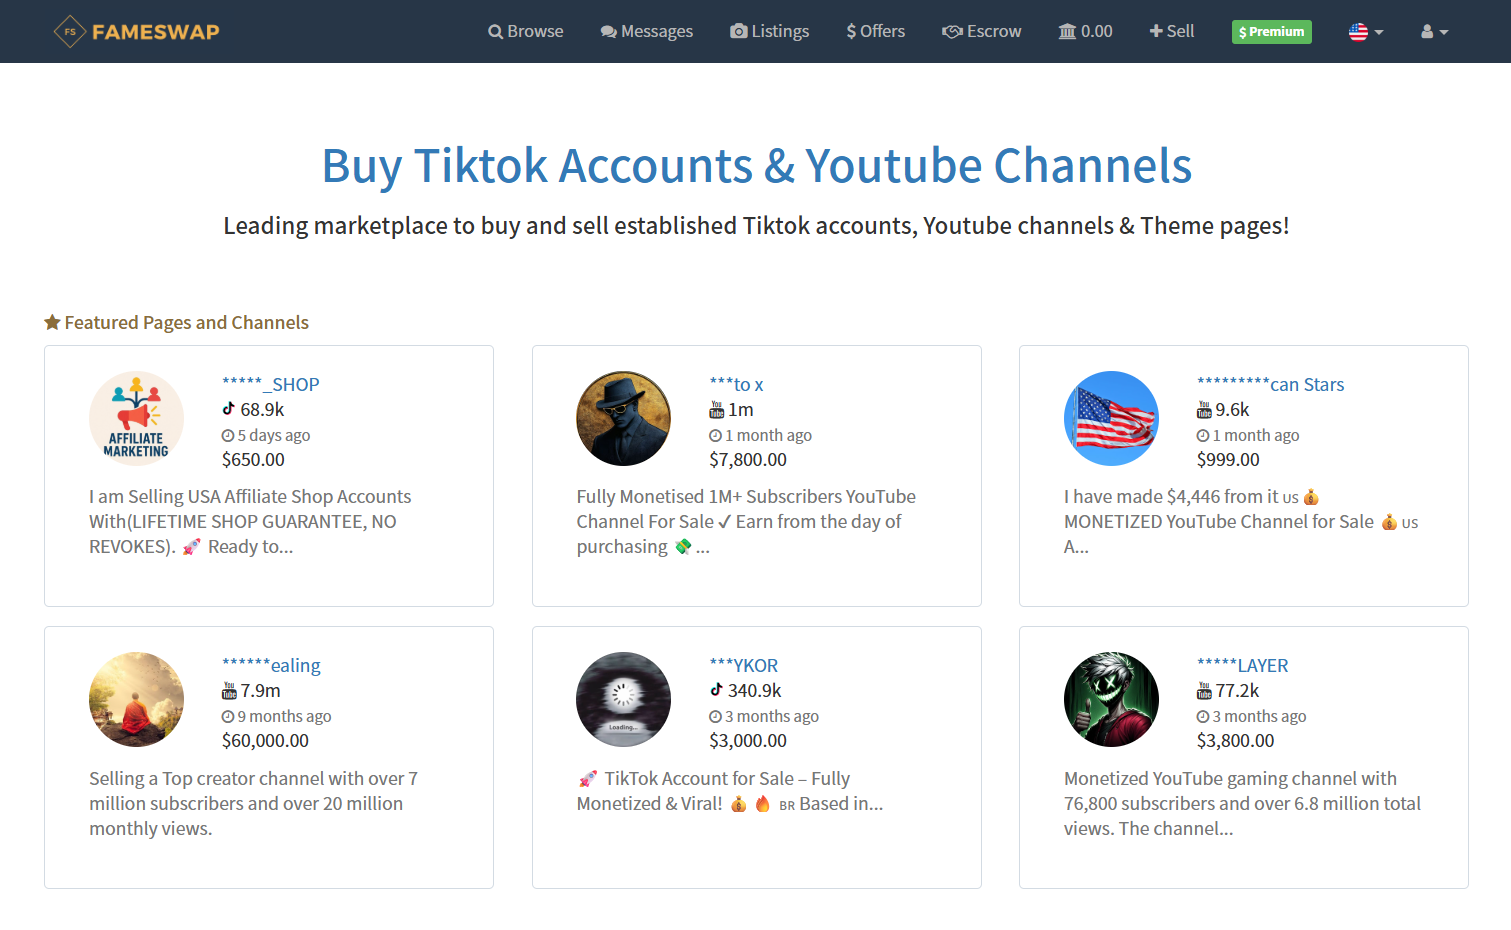Open the *****_SHOP listing link
The height and width of the screenshot is (930, 1511).
[x=271, y=385]
